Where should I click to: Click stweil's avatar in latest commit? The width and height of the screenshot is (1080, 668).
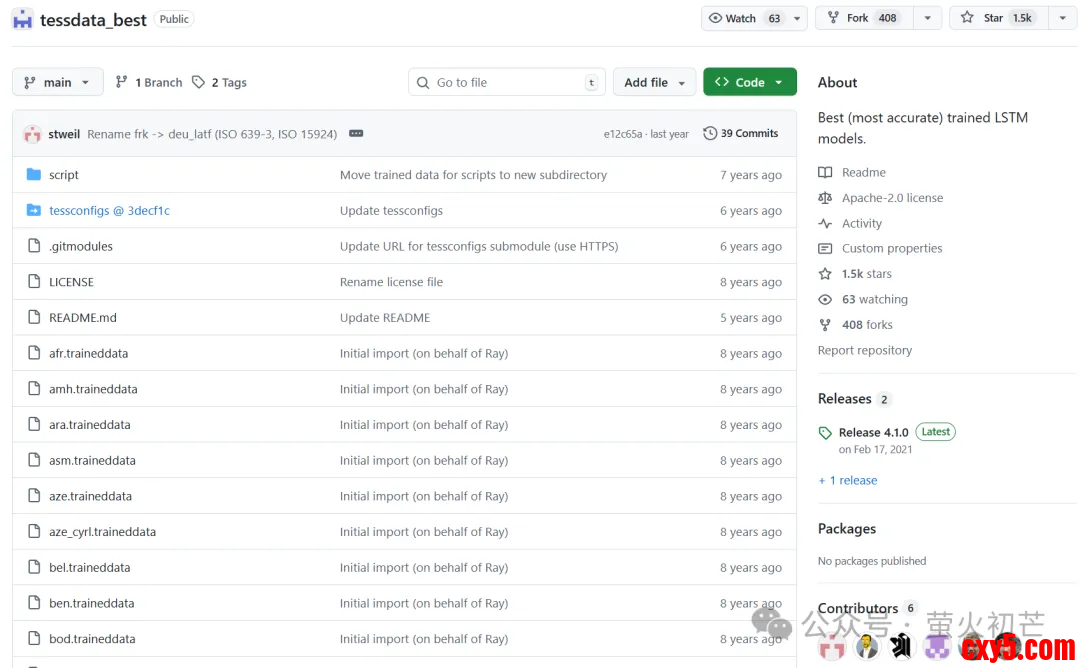[x=33, y=134]
